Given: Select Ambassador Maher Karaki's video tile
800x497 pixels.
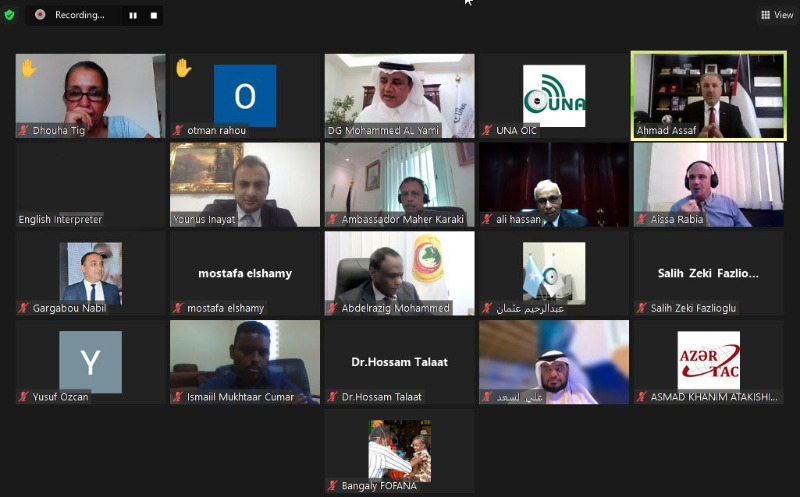Looking at the screenshot, I should (x=399, y=185).
